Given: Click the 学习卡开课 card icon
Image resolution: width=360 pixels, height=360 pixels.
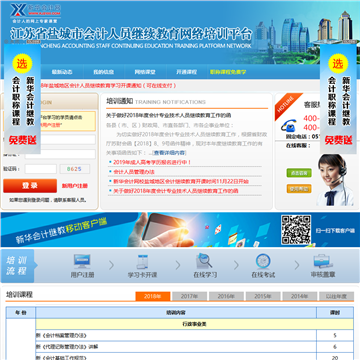Looking at the screenshot, I should [x=143, y=262].
